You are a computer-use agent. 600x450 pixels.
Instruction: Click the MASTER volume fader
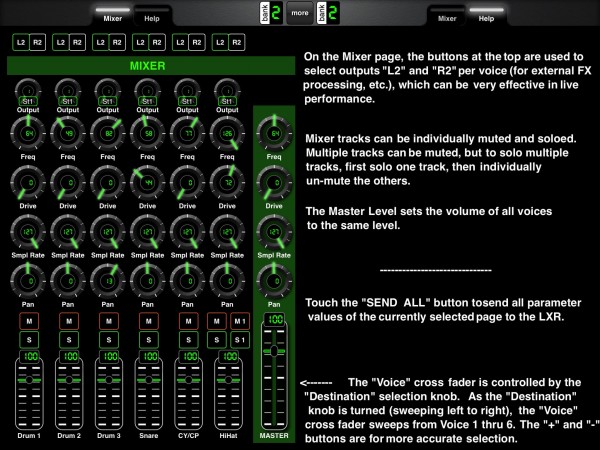[x=274, y=375]
